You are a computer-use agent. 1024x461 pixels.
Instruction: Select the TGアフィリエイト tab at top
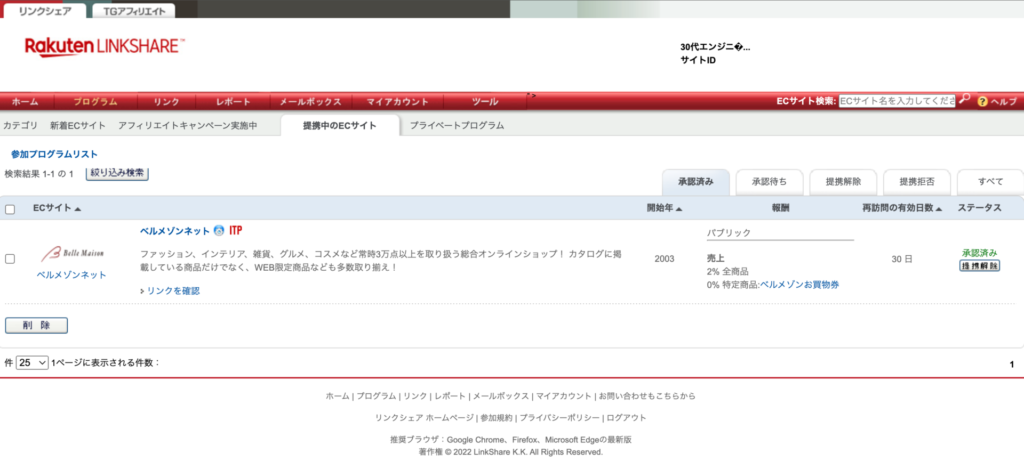coord(133,11)
